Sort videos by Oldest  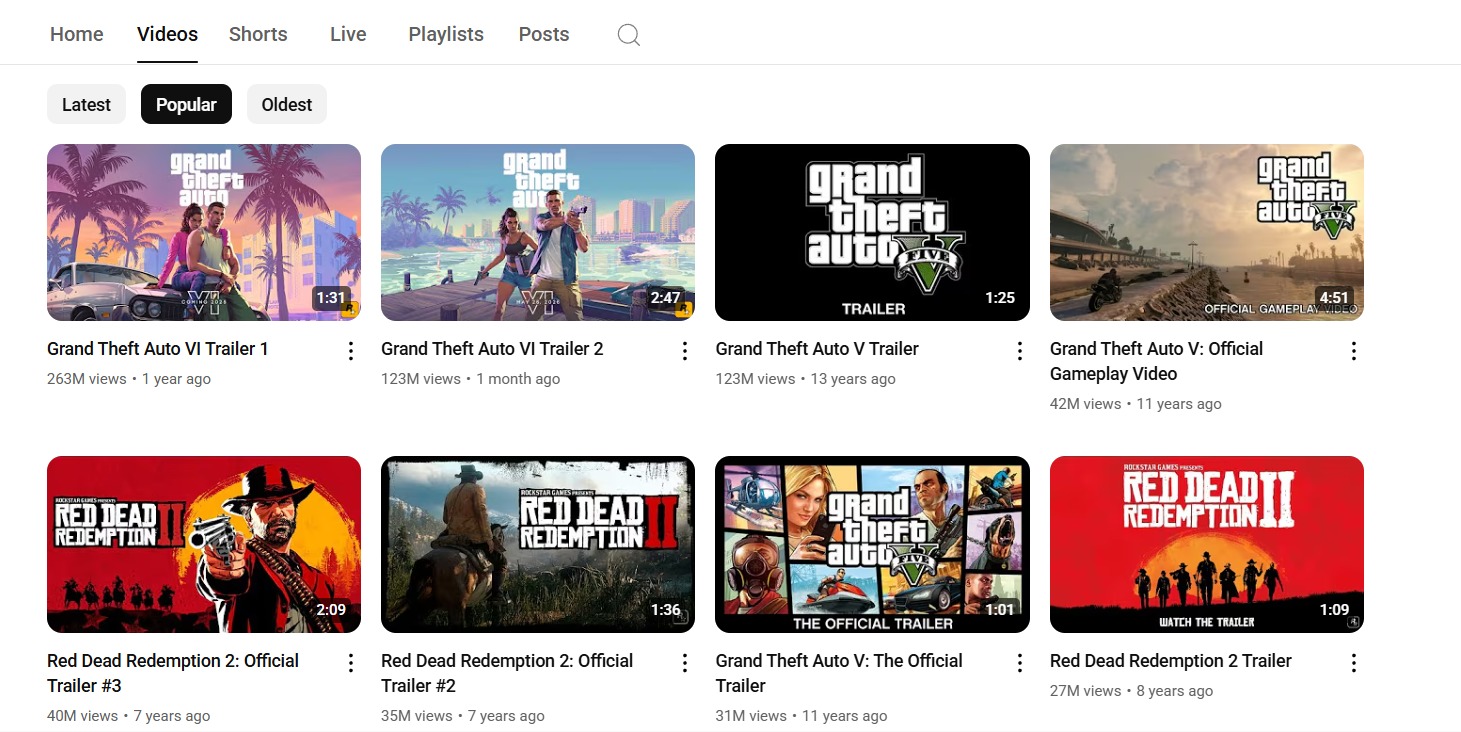[x=287, y=104]
